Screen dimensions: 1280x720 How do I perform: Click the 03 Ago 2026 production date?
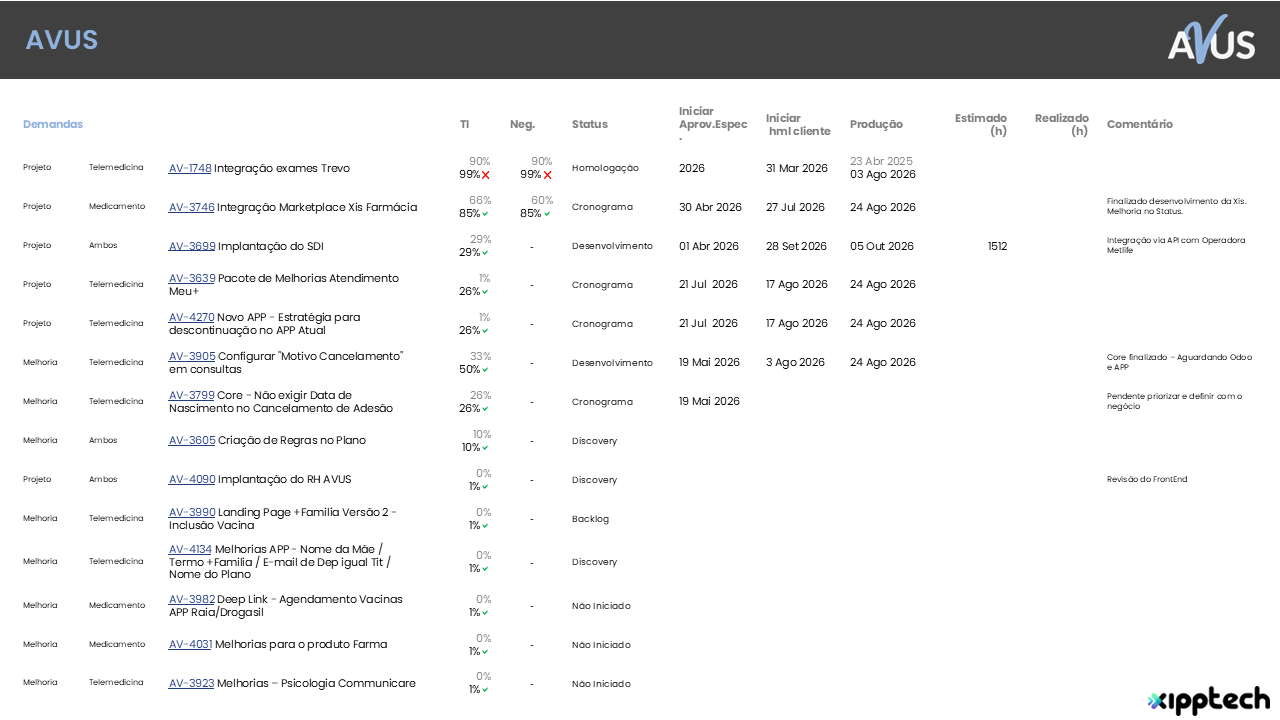[x=883, y=174]
